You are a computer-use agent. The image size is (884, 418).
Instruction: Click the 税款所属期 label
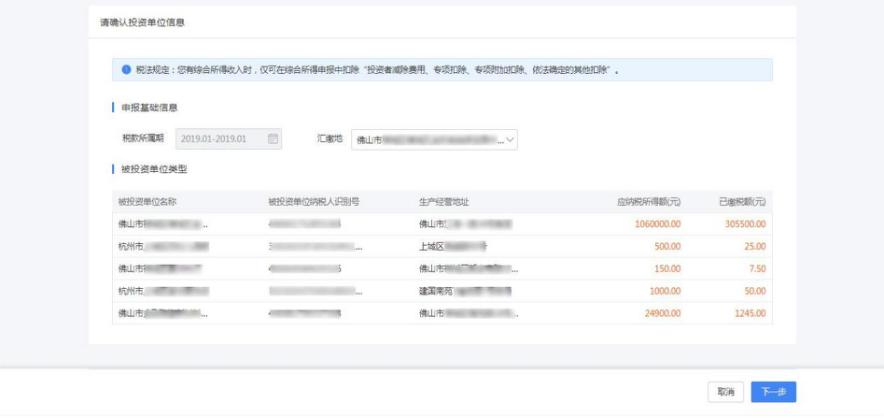tap(143, 138)
